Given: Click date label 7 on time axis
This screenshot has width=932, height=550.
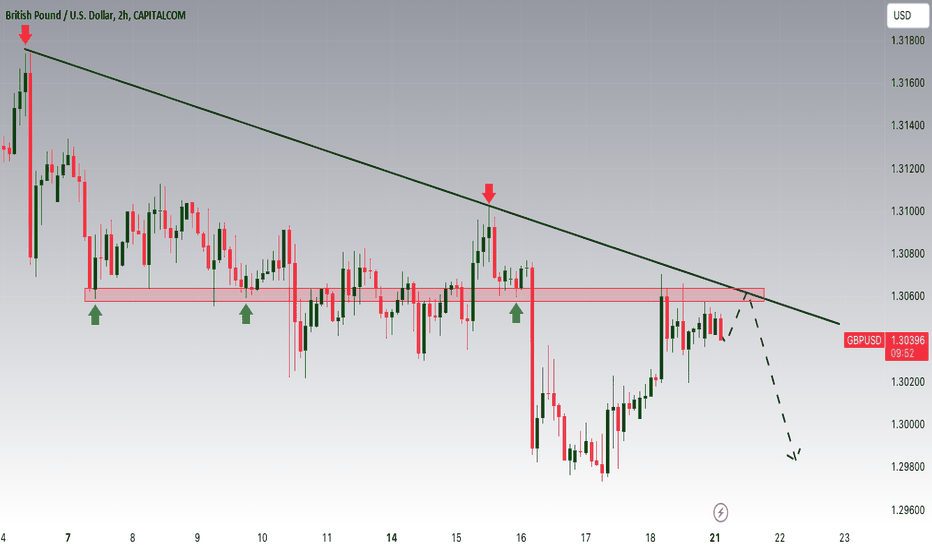Looking at the screenshot, I should 68,538.
